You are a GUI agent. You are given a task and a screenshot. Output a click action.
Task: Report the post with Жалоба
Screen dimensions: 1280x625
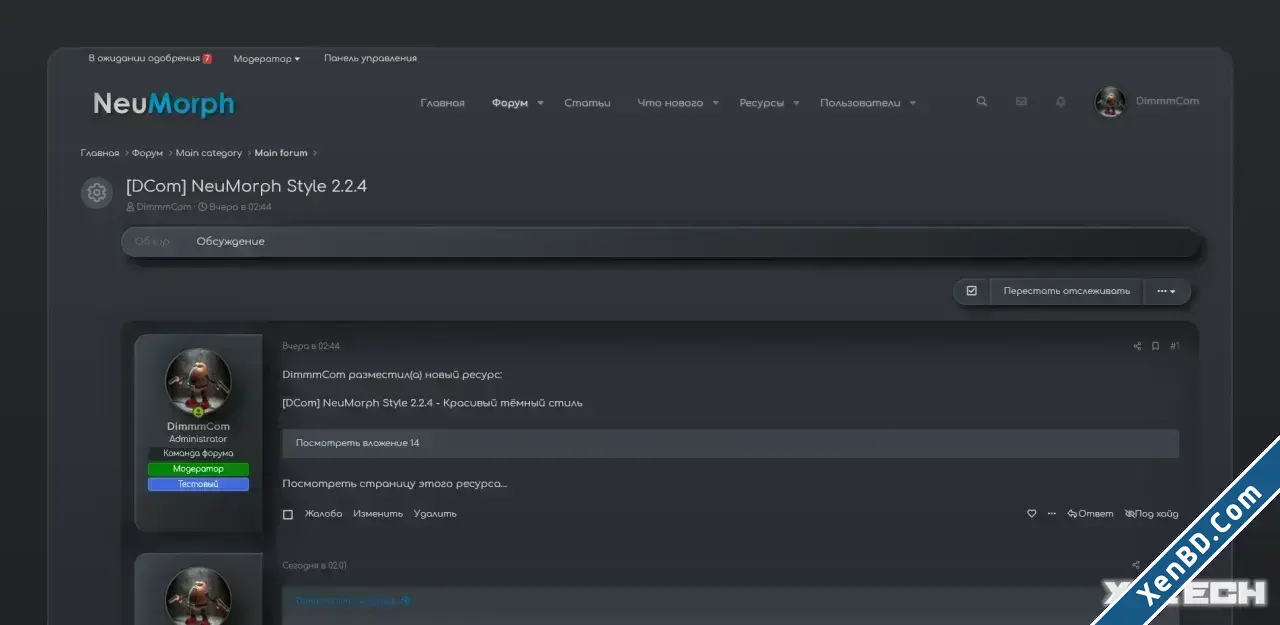click(x=324, y=514)
